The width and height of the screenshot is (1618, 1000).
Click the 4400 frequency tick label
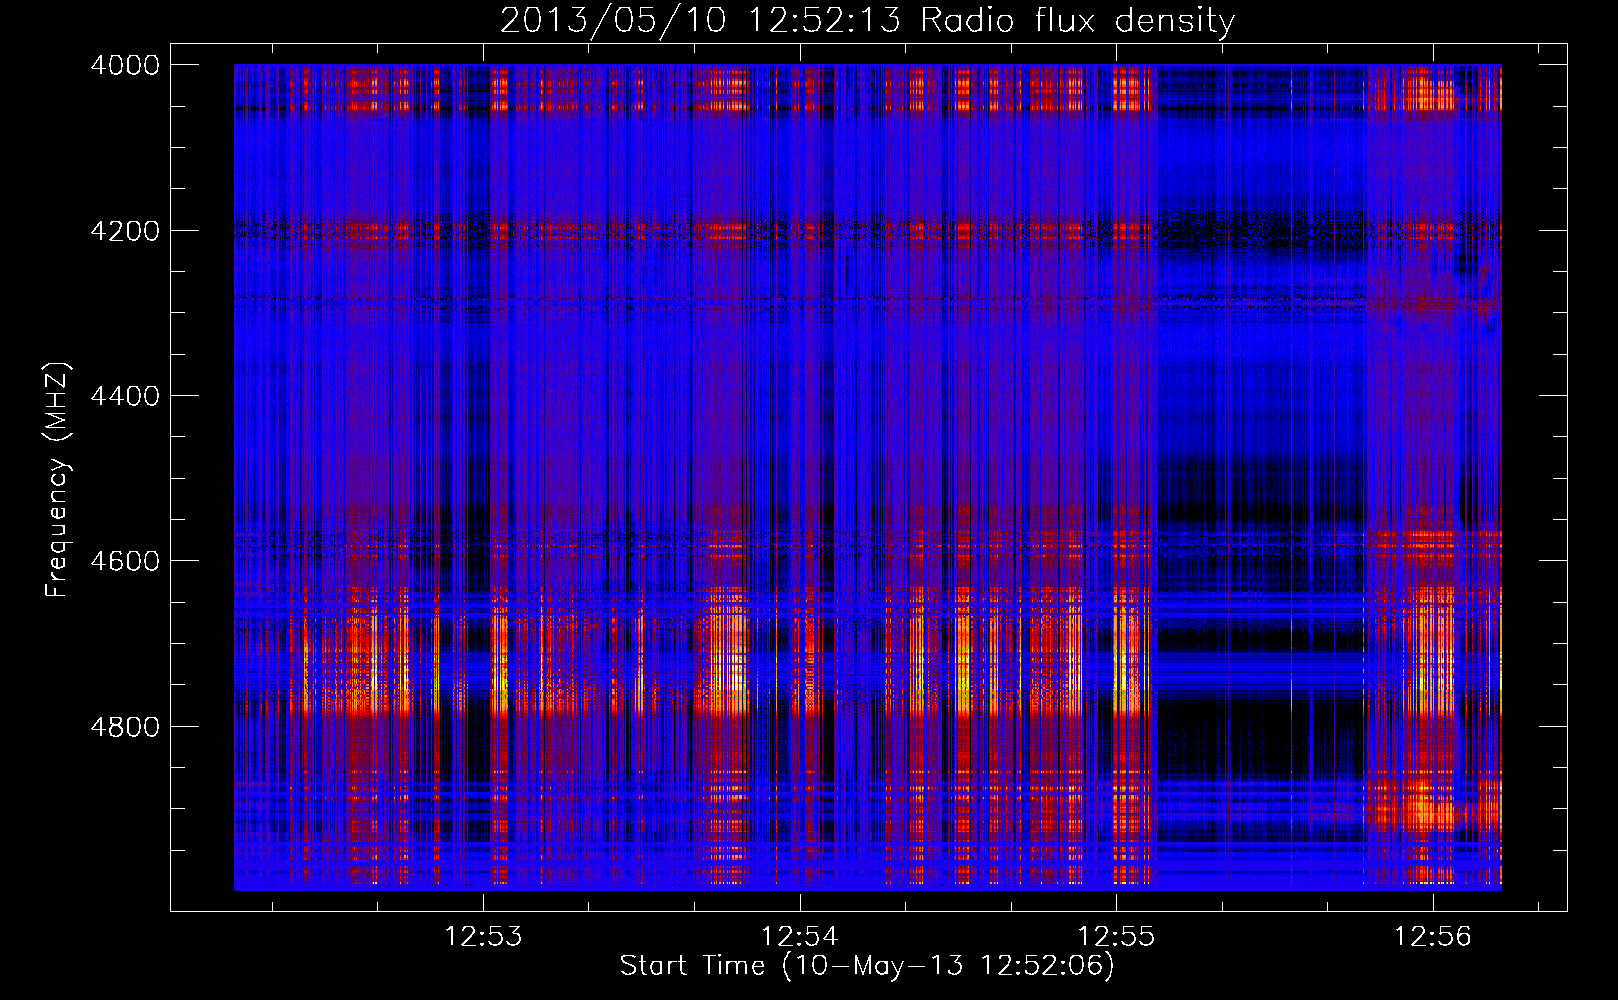125,396
